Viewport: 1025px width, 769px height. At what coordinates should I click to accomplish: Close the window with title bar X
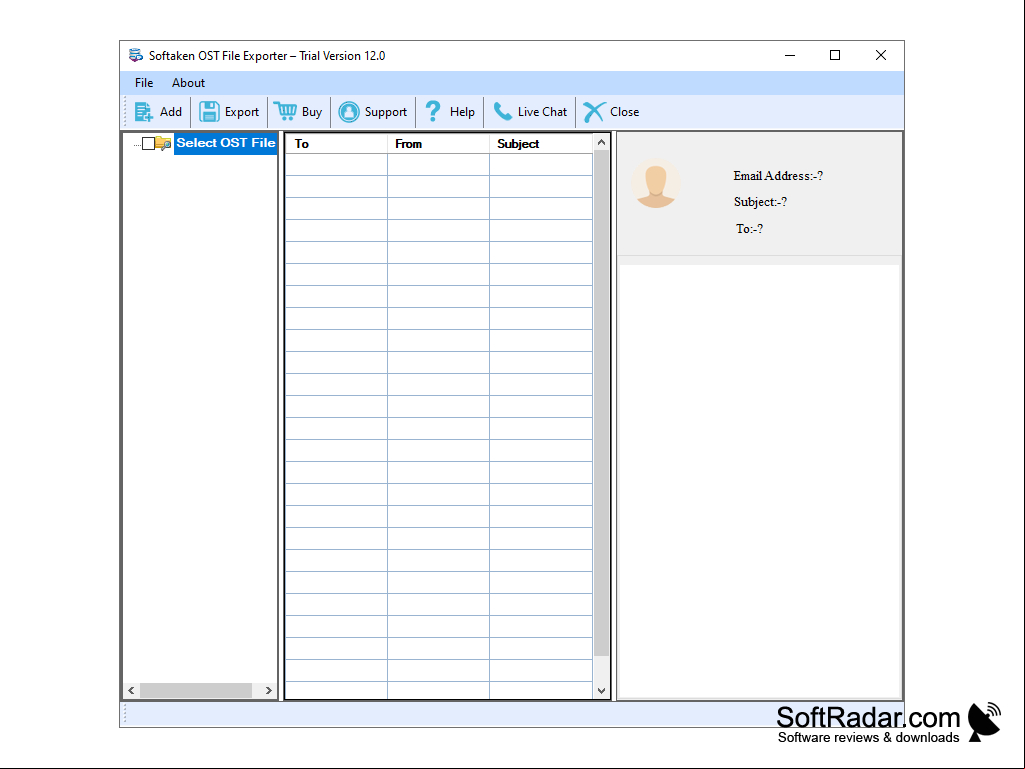(881, 56)
